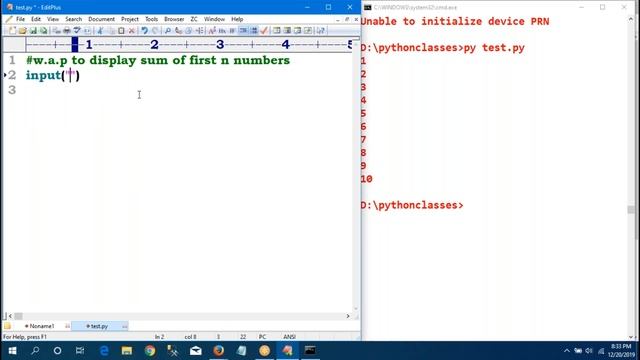The width and height of the screenshot is (640, 360).
Task: Open the Window menu
Action: pyautogui.click(x=214, y=19)
